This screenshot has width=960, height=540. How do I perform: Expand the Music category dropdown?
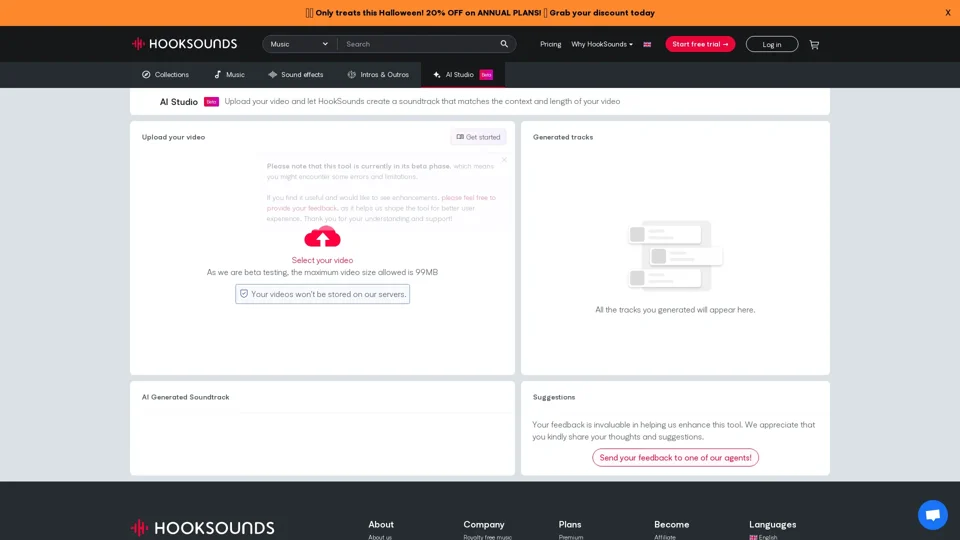point(299,44)
